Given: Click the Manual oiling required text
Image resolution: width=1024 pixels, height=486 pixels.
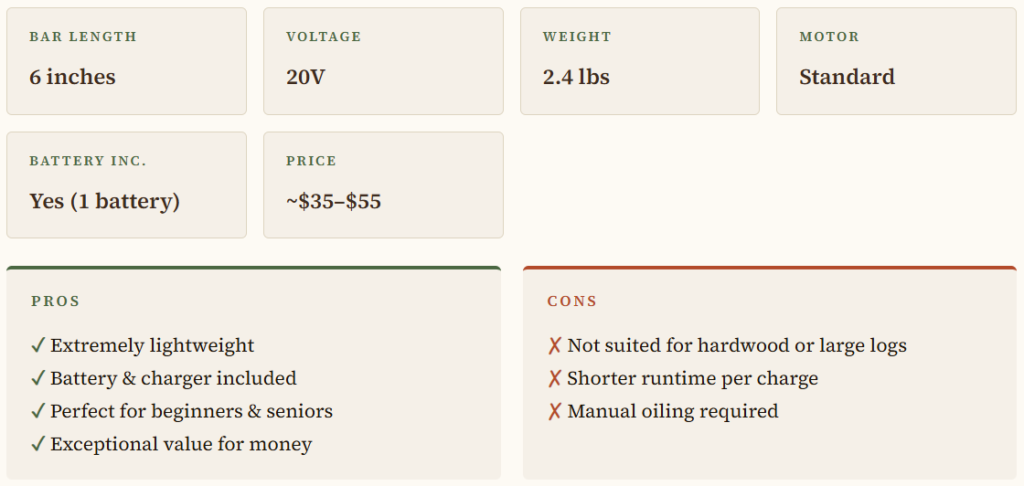Looking at the screenshot, I should click(x=672, y=412).
